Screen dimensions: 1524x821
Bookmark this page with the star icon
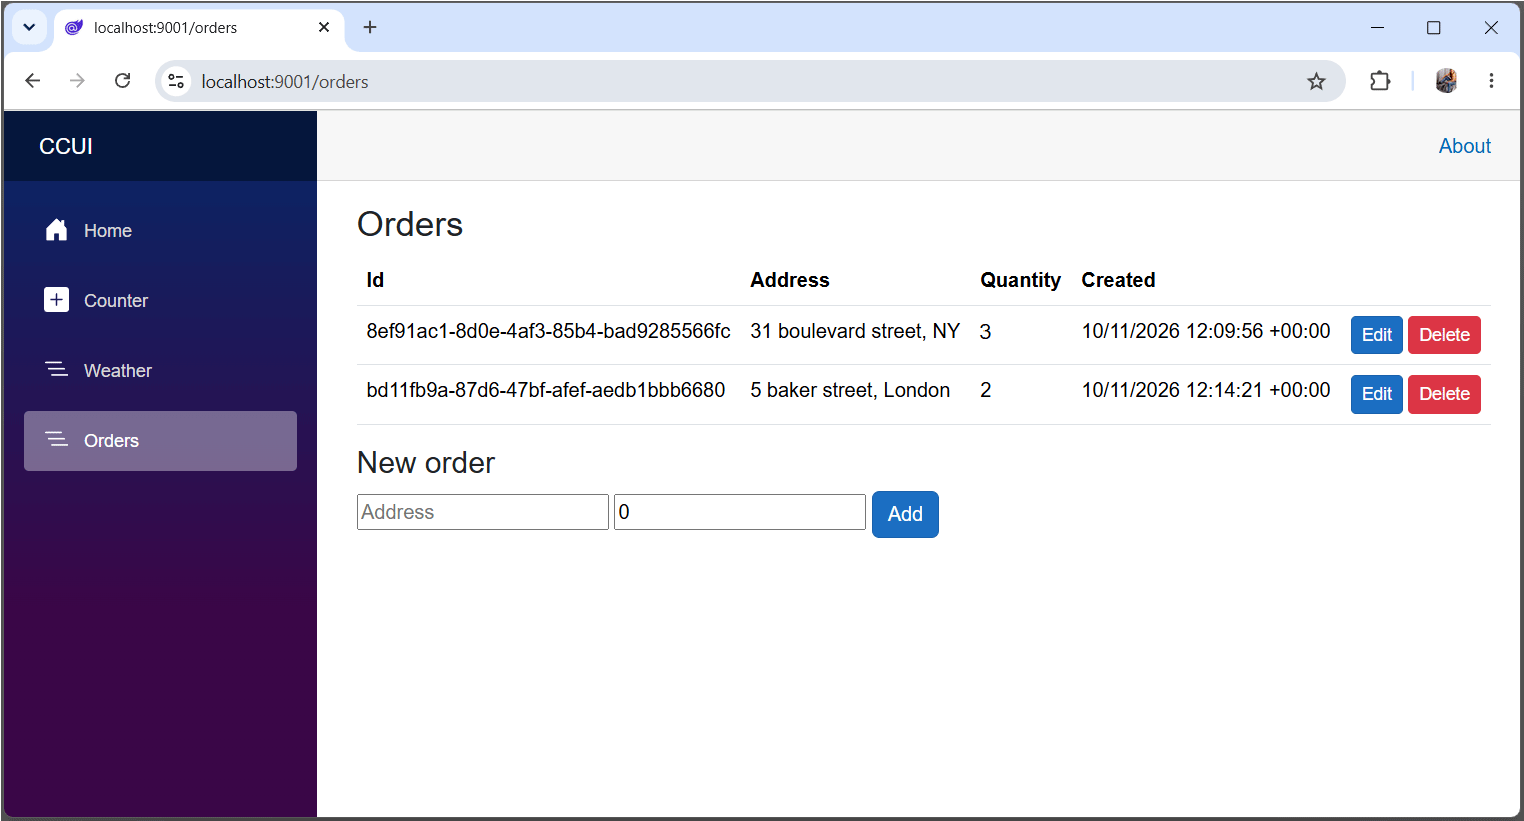(1316, 81)
